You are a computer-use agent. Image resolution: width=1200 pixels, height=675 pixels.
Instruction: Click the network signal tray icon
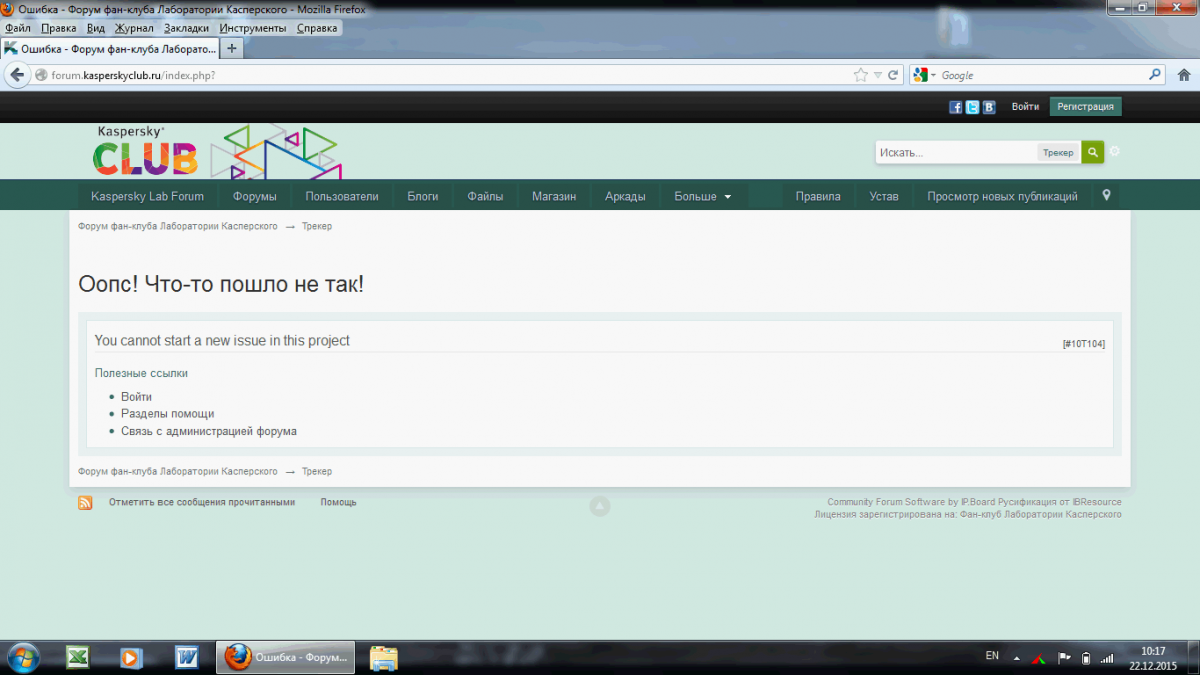coord(1107,658)
